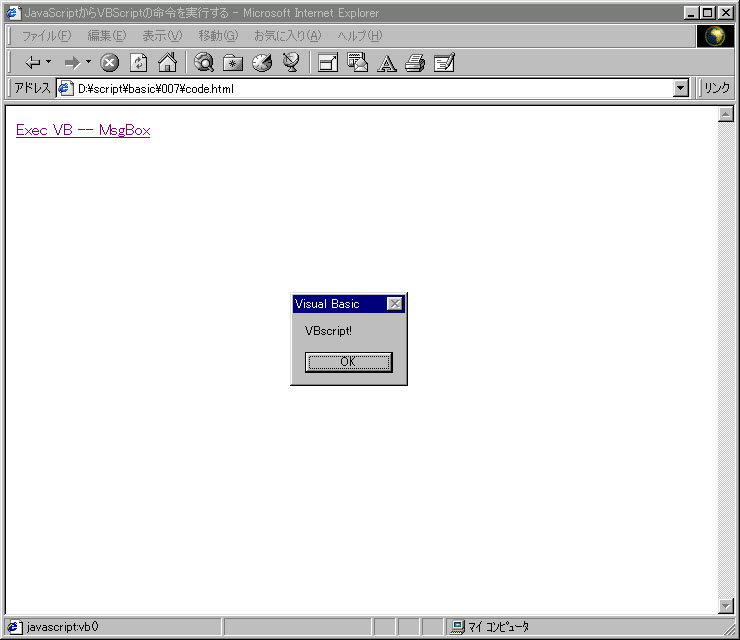Open the ヘルプ(H) menu
The width and height of the screenshot is (740, 640).
pos(360,36)
